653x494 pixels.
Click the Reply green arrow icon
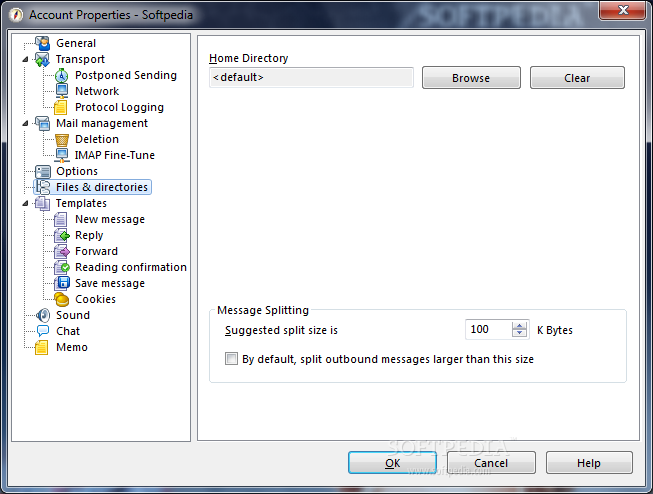[x=62, y=235]
